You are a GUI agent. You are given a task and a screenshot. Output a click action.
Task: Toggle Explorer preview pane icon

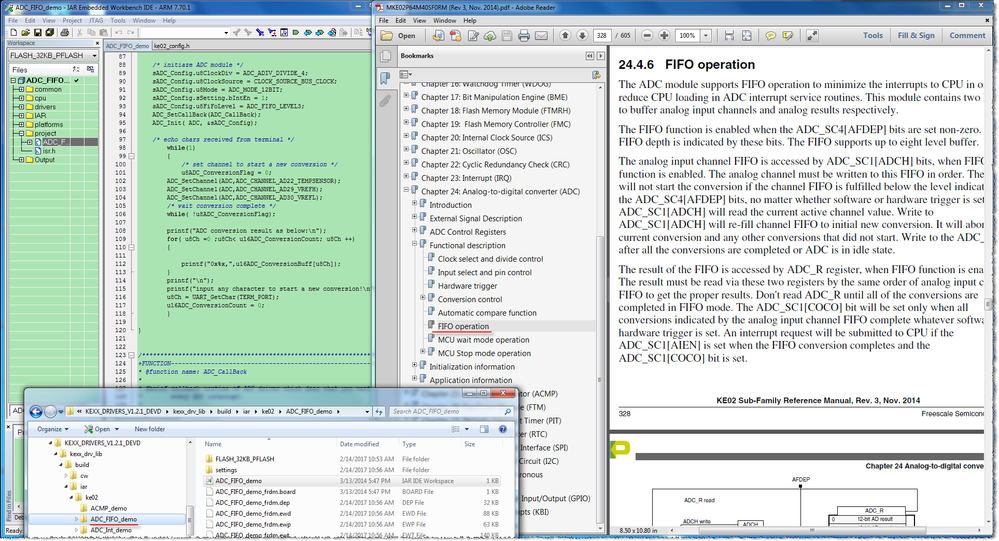point(484,429)
